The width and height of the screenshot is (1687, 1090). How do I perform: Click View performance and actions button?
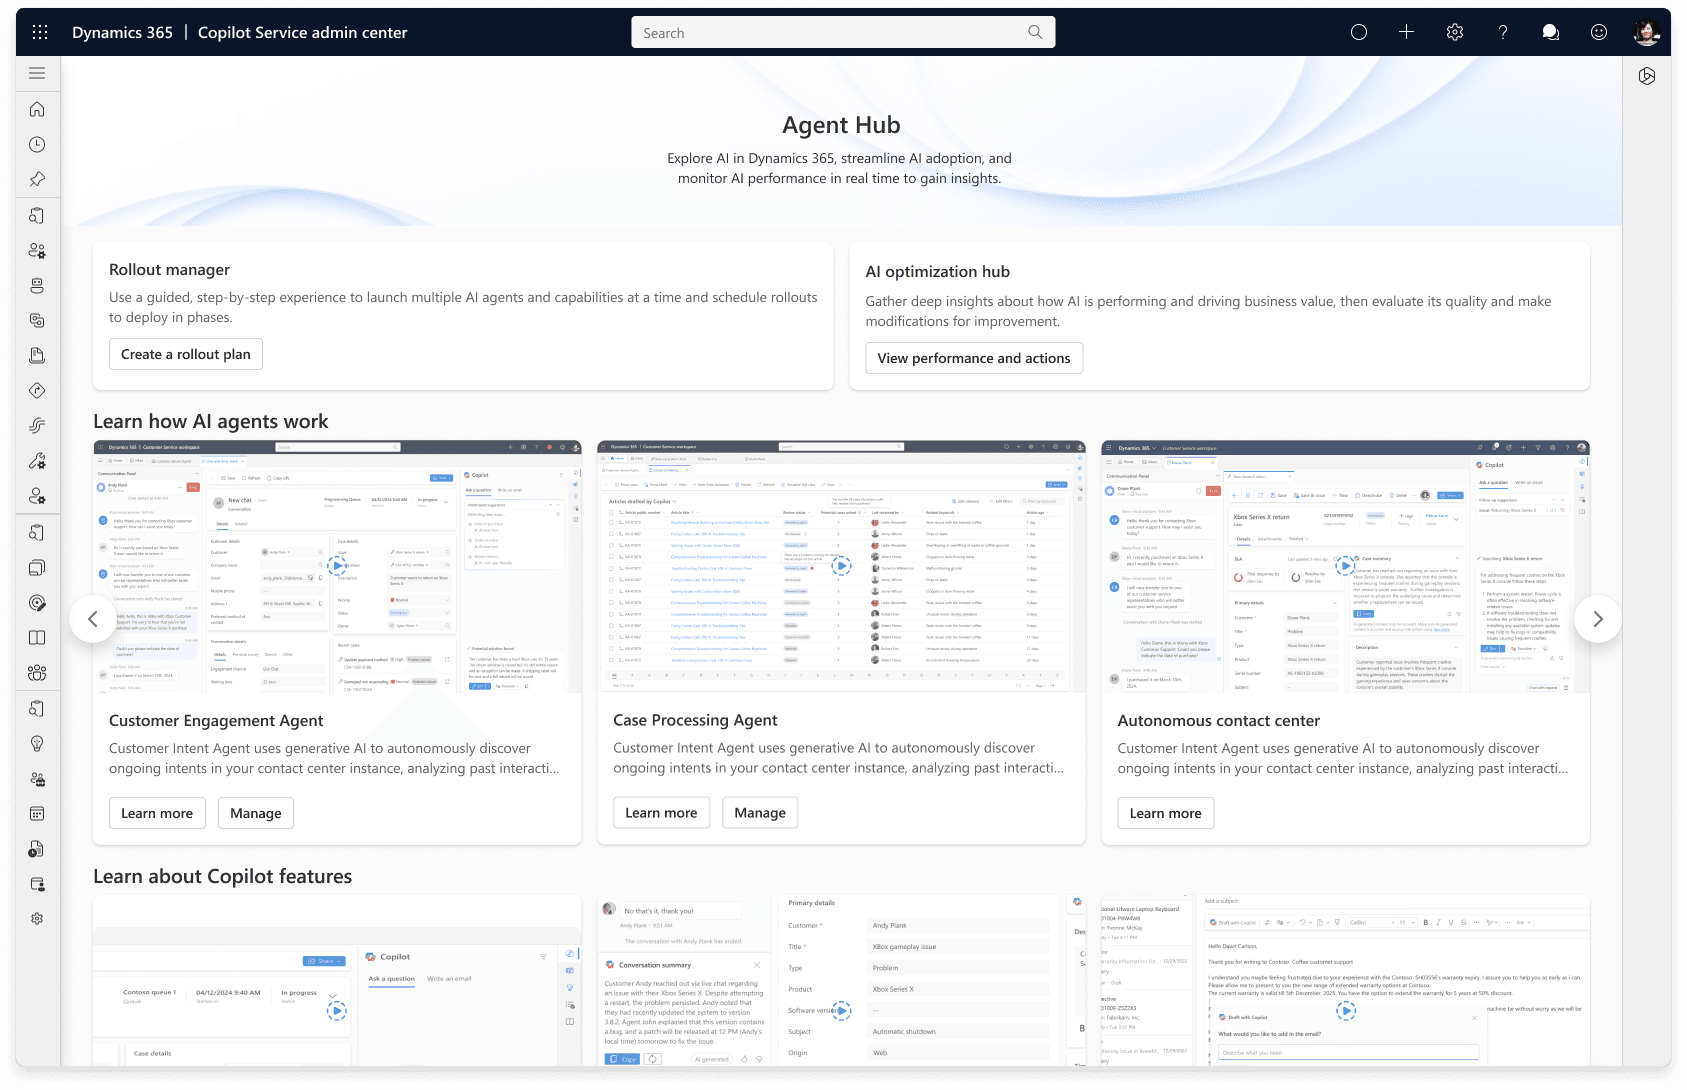[x=974, y=358]
